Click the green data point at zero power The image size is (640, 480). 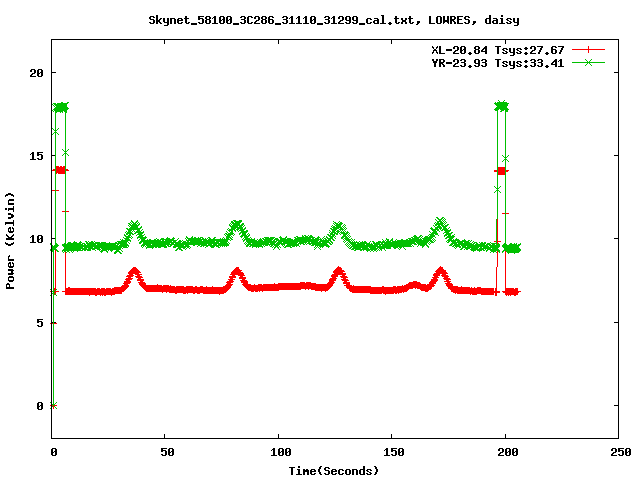coord(53,405)
